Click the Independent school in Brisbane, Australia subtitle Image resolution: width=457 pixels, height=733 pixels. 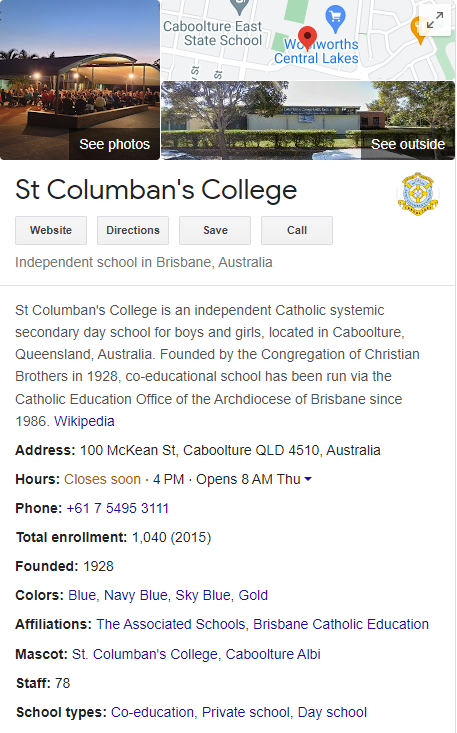(143, 262)
